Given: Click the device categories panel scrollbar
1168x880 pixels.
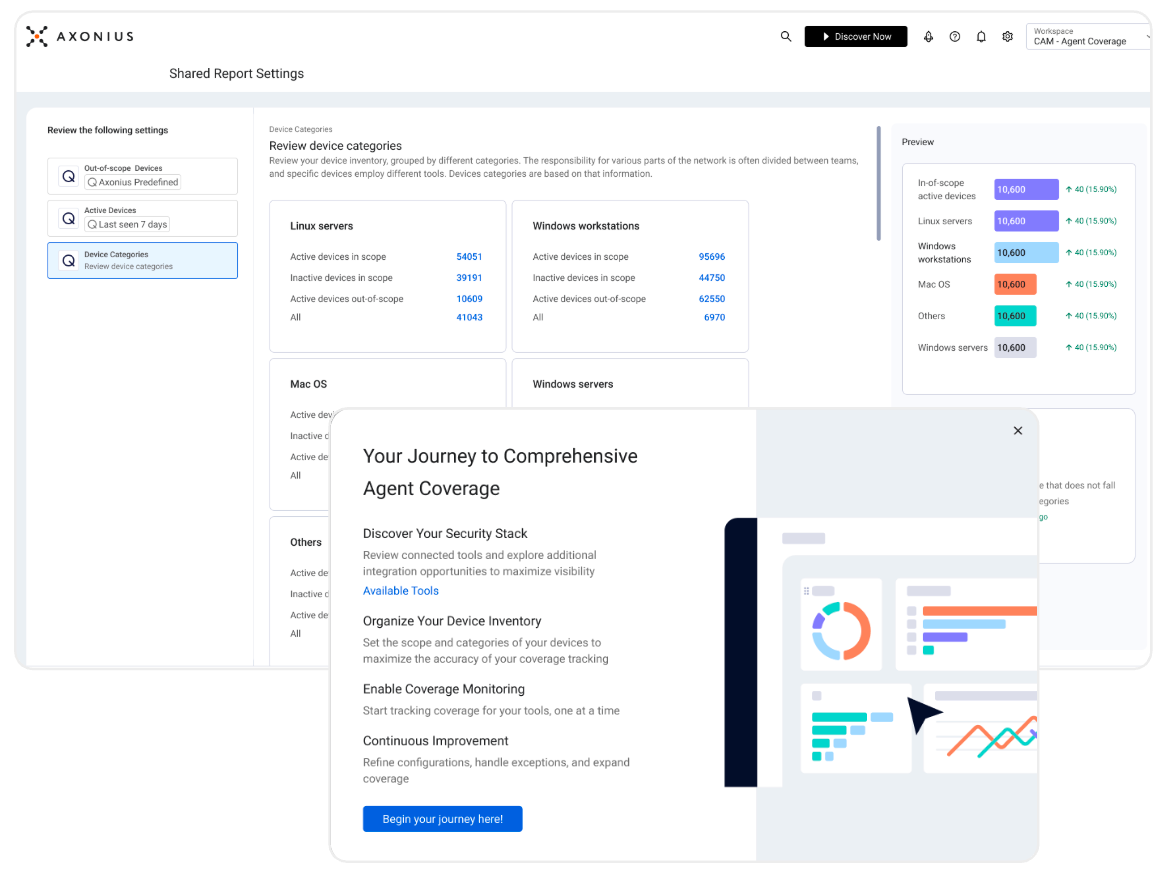Looking at the screenshot, I should pos(879,183).
